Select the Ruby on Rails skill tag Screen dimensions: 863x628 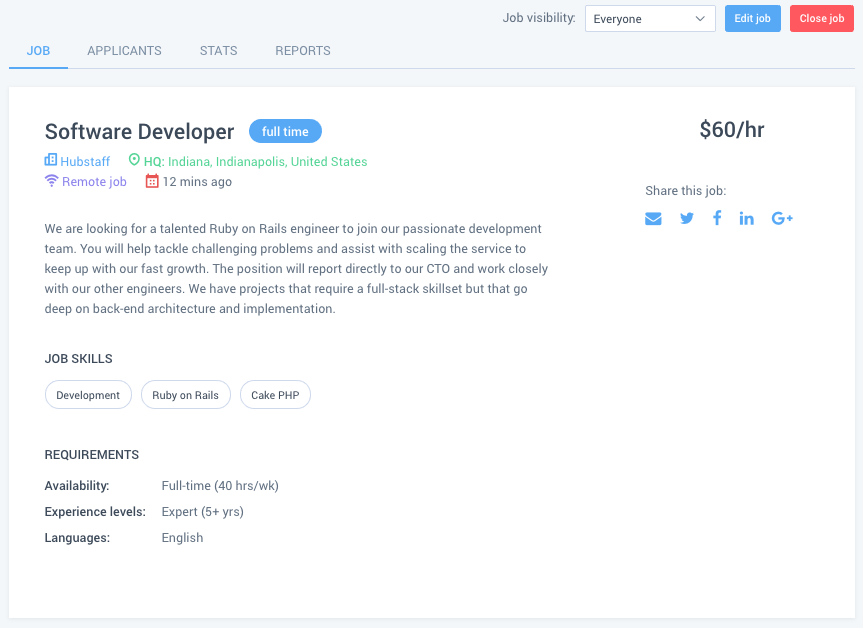coord(185,395)
